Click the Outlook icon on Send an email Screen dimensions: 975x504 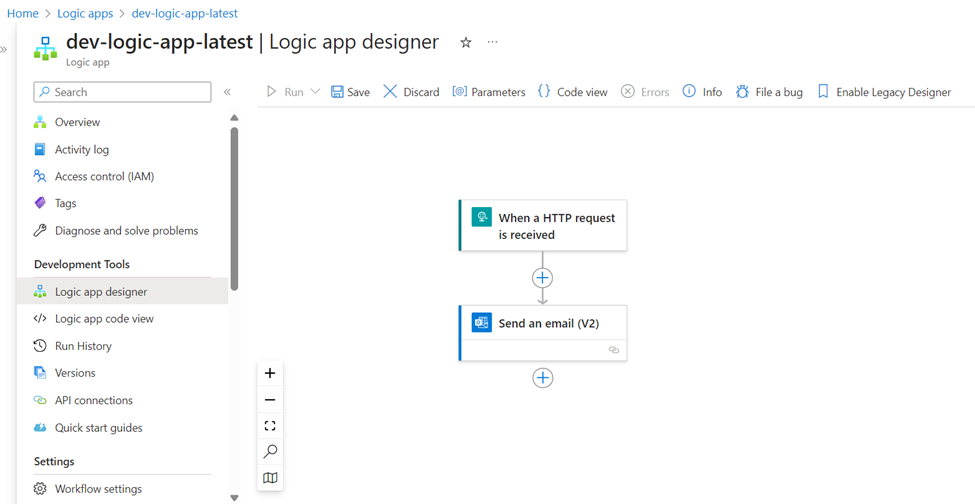click(481, 323)
